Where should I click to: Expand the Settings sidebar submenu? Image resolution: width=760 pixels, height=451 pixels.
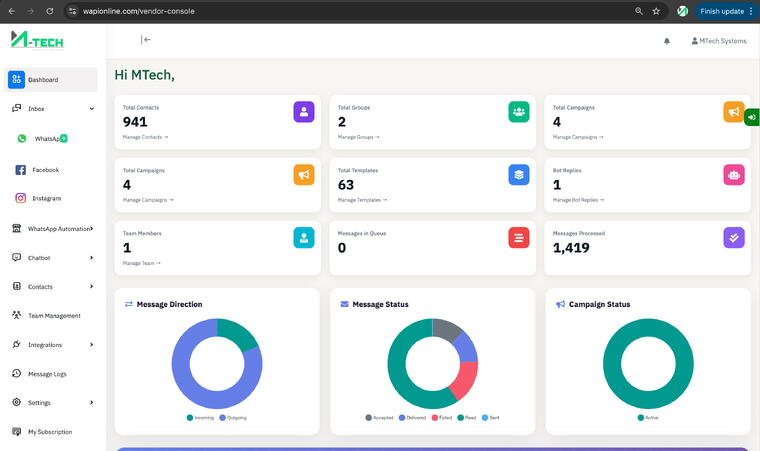point(92,403)
